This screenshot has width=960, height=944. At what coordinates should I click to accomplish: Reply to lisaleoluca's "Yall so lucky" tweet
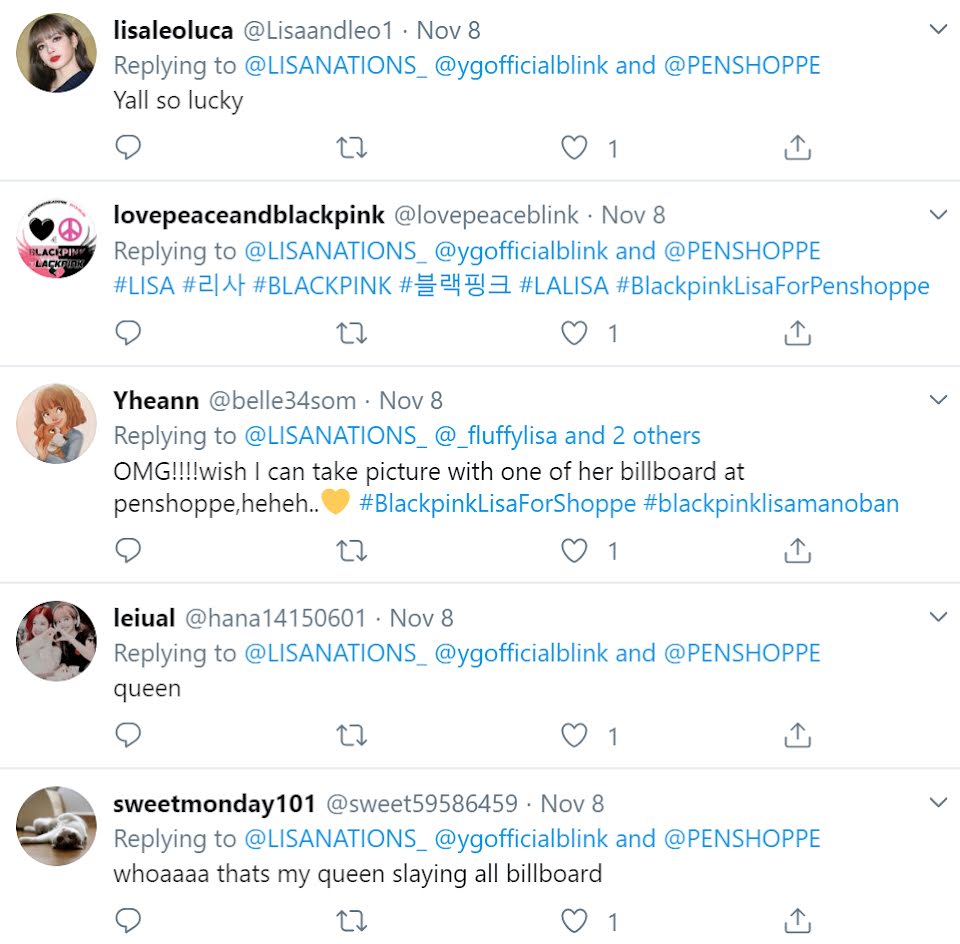pos(128,148)
